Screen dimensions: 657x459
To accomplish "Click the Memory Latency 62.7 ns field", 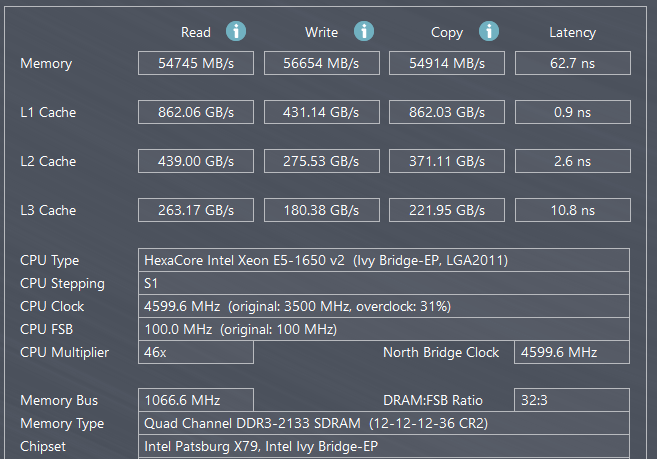I will pyautogui.click(x=572, y=63).
